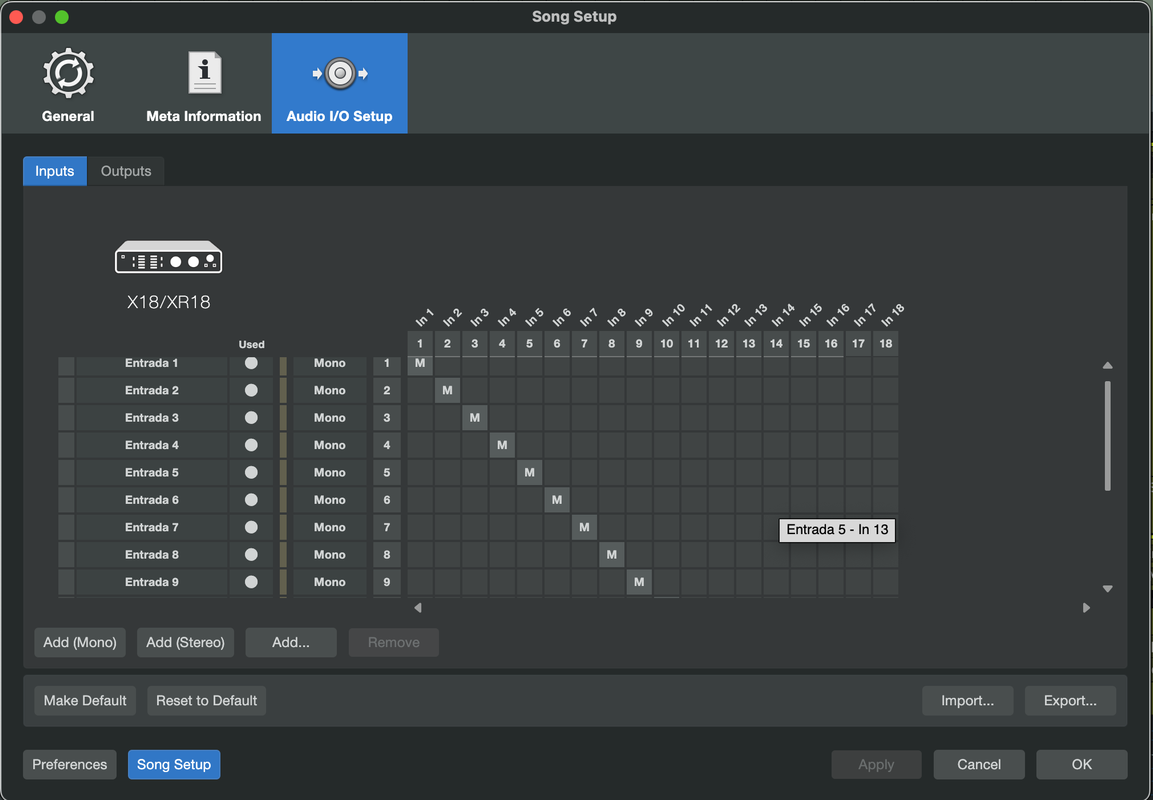Open Export... for I/O configuration
The image size is (1153, 800).
[x=1070, y=701]
